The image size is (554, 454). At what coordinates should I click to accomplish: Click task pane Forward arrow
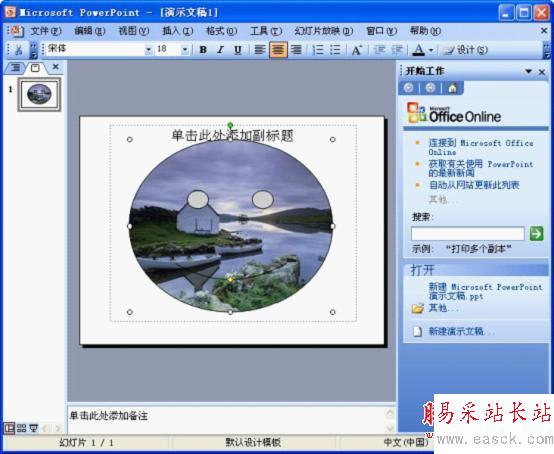430,88
